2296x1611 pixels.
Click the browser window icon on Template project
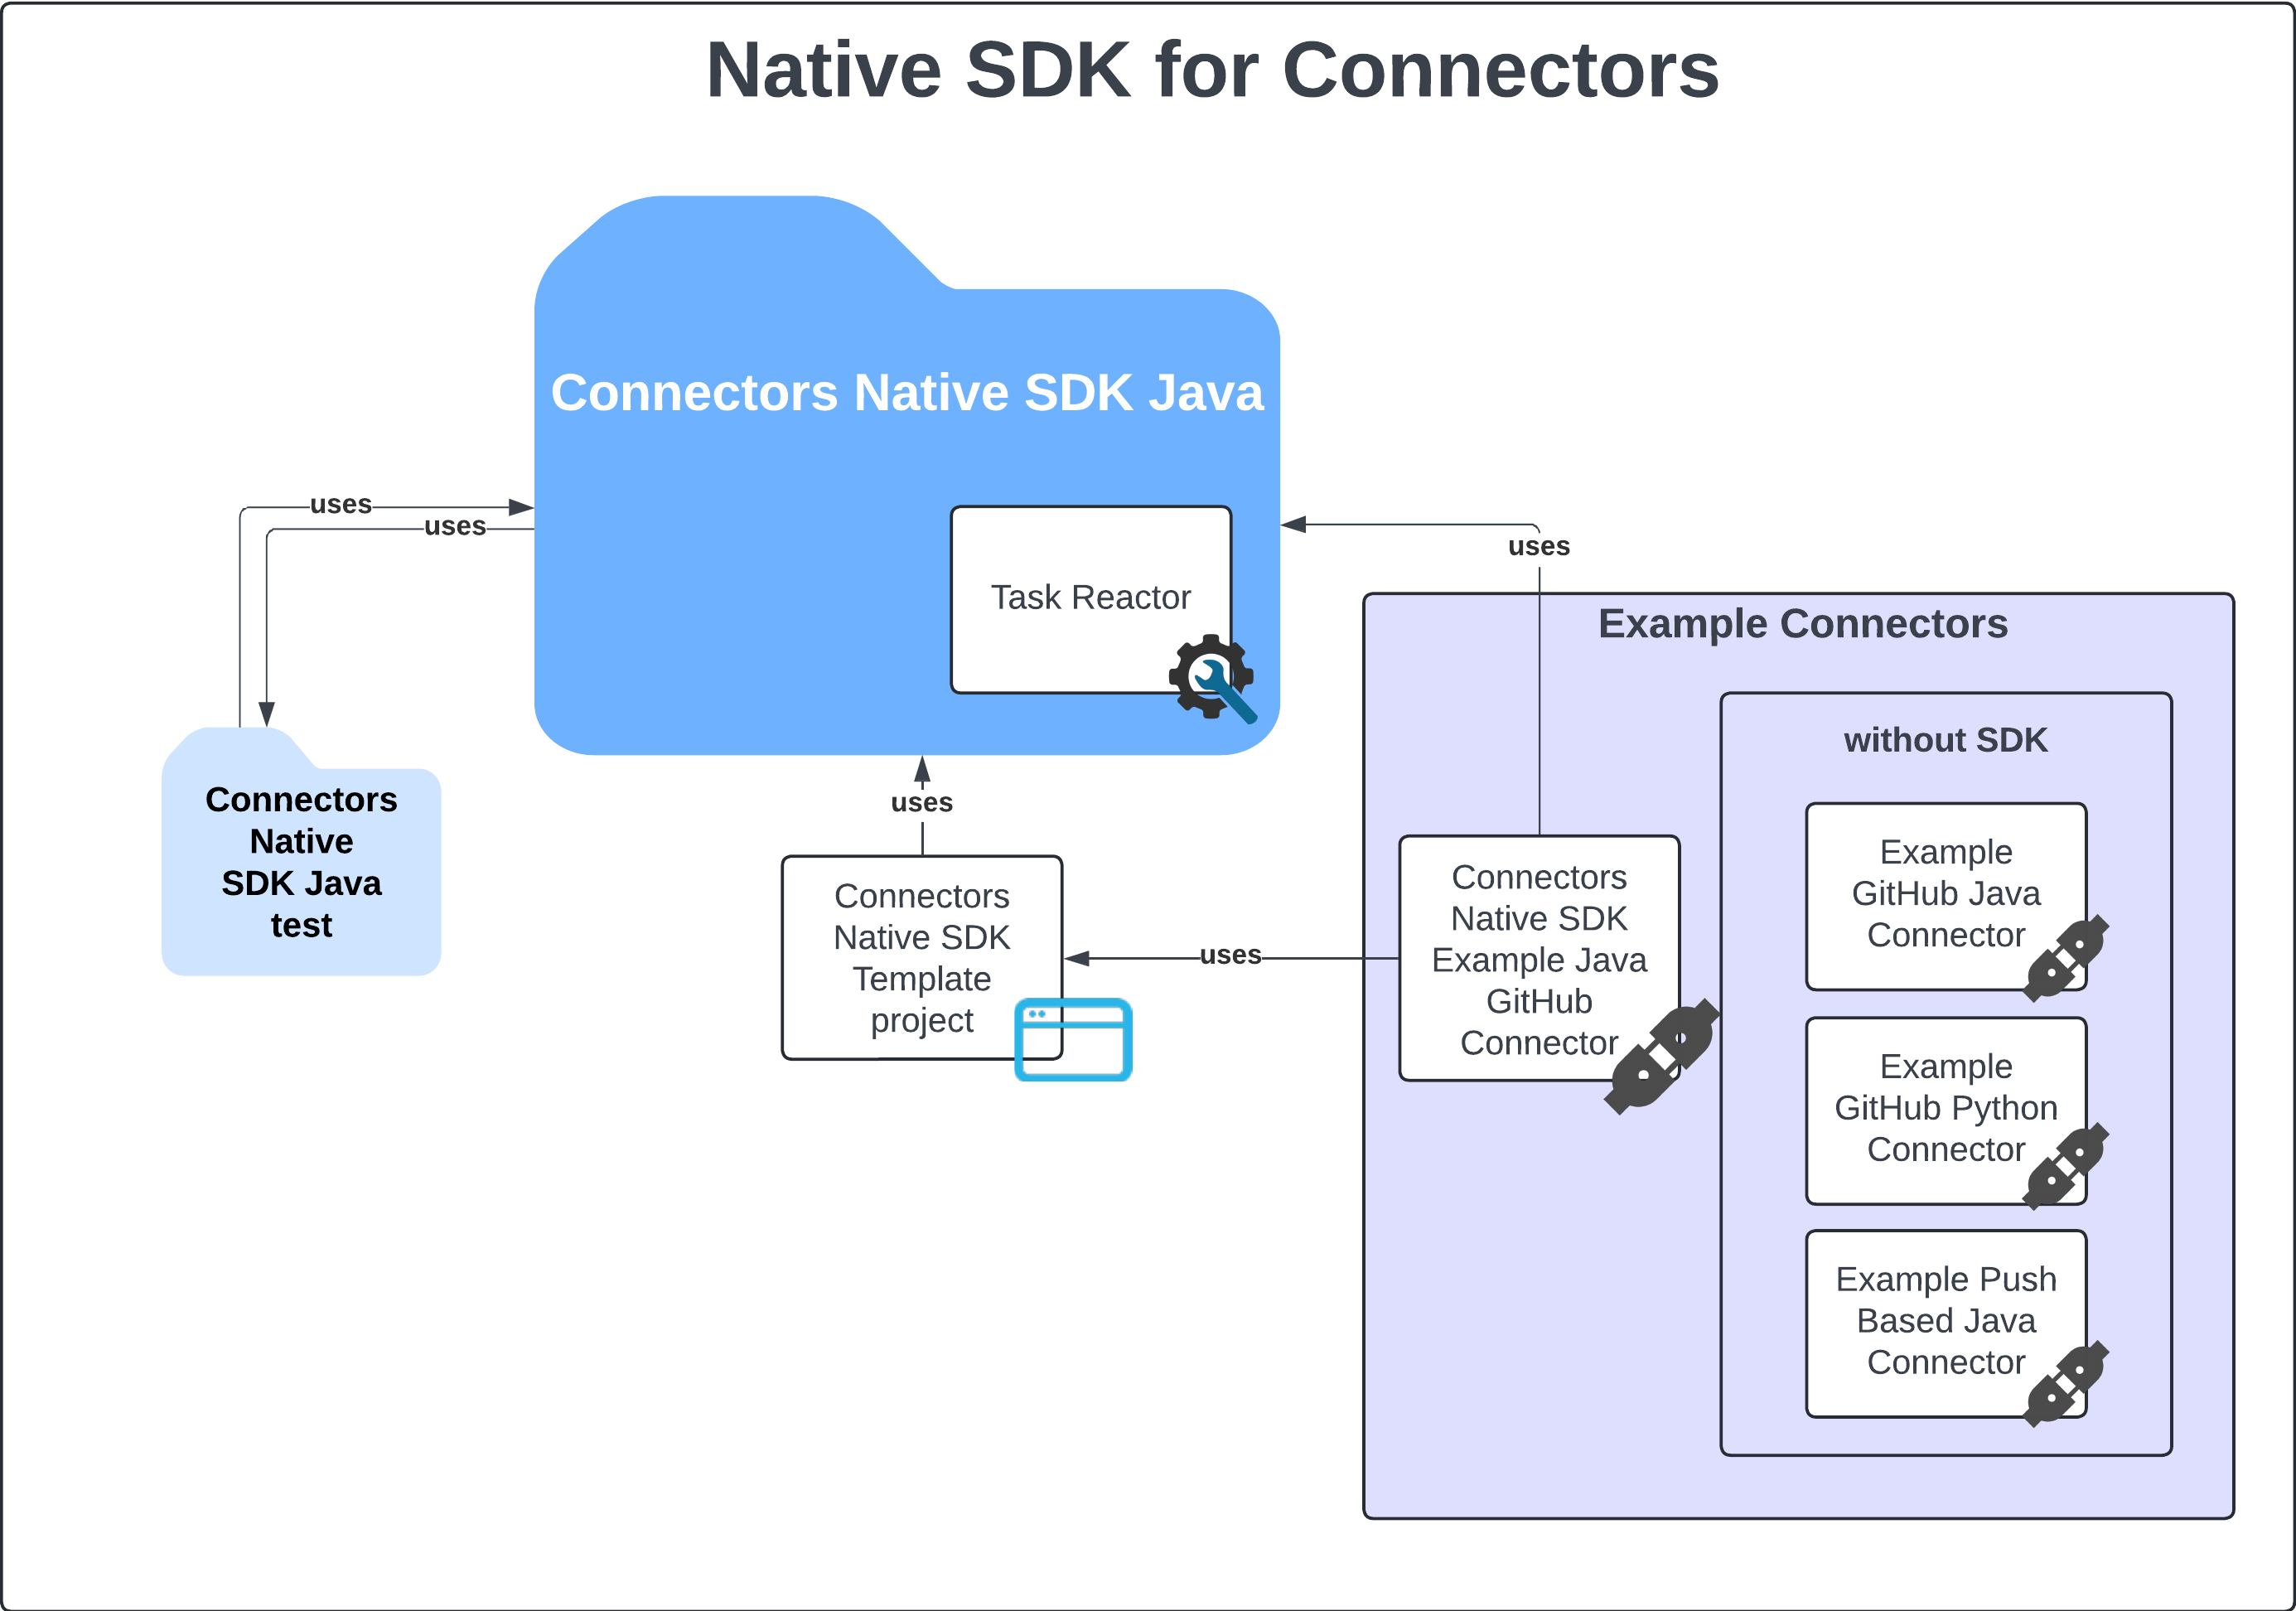(x=1073, y=1040)
